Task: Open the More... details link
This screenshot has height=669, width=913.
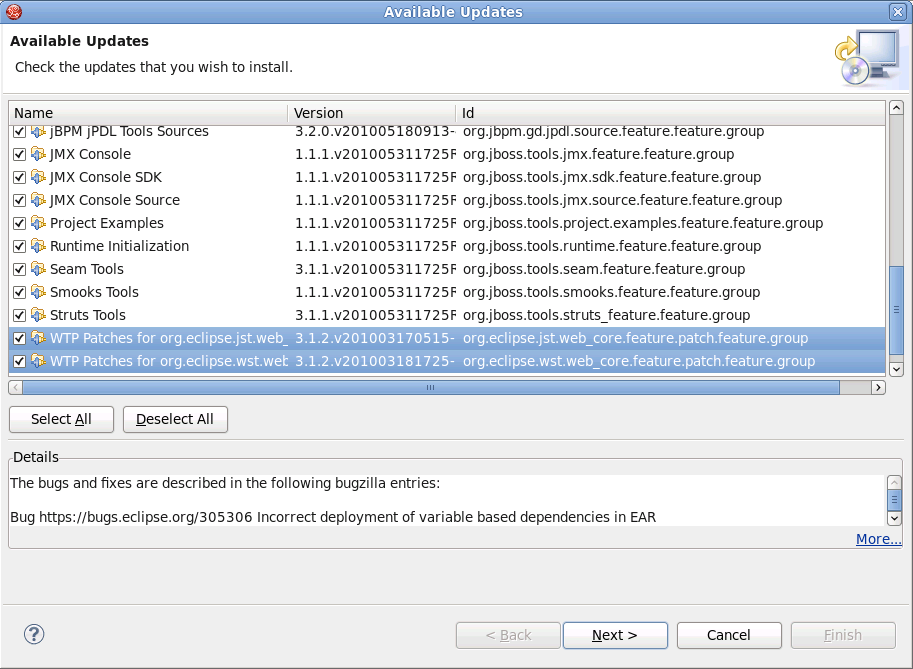Action: [878, 539]
